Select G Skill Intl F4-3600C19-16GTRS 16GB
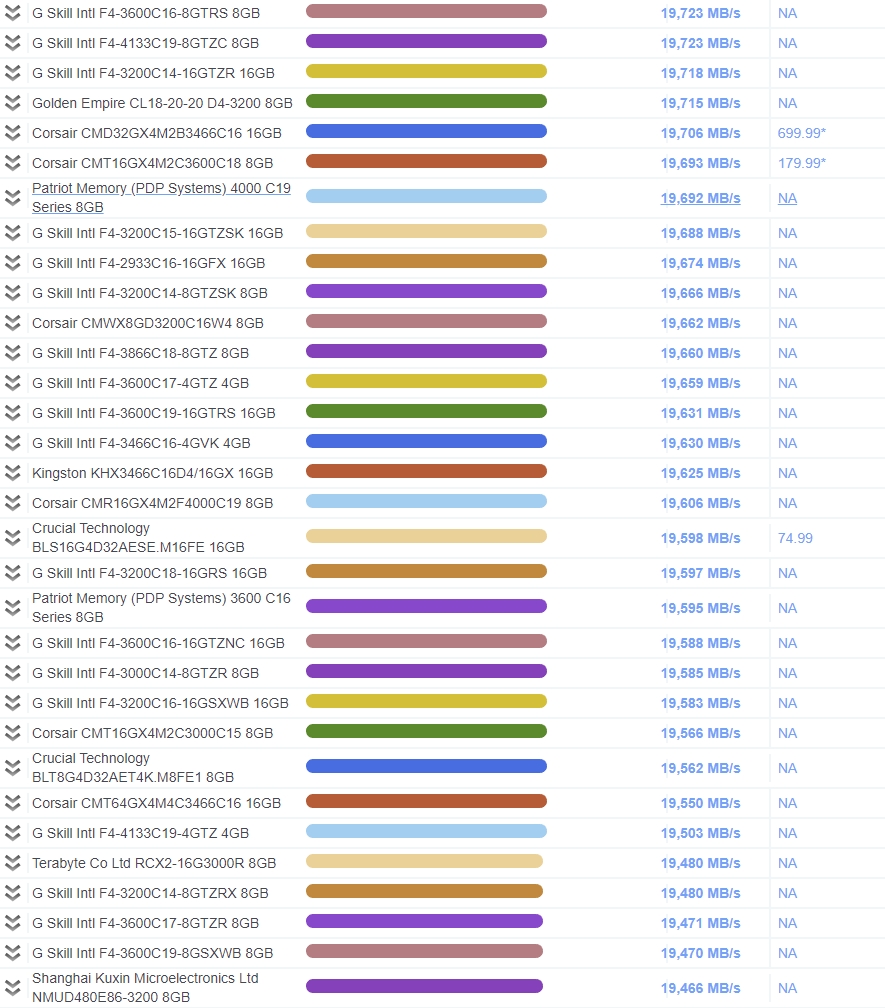885x1008 pixels. click(x=154, y=413)
